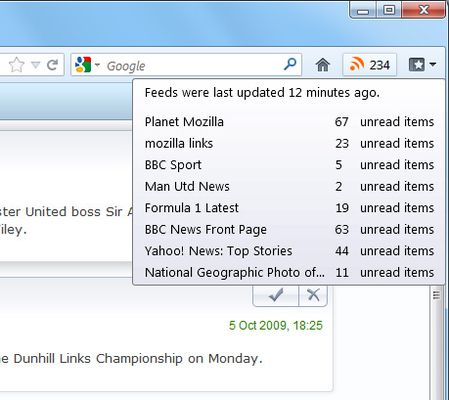
Task: Open National Geographic Photo of... feed
Action: (x=289, y=272)
